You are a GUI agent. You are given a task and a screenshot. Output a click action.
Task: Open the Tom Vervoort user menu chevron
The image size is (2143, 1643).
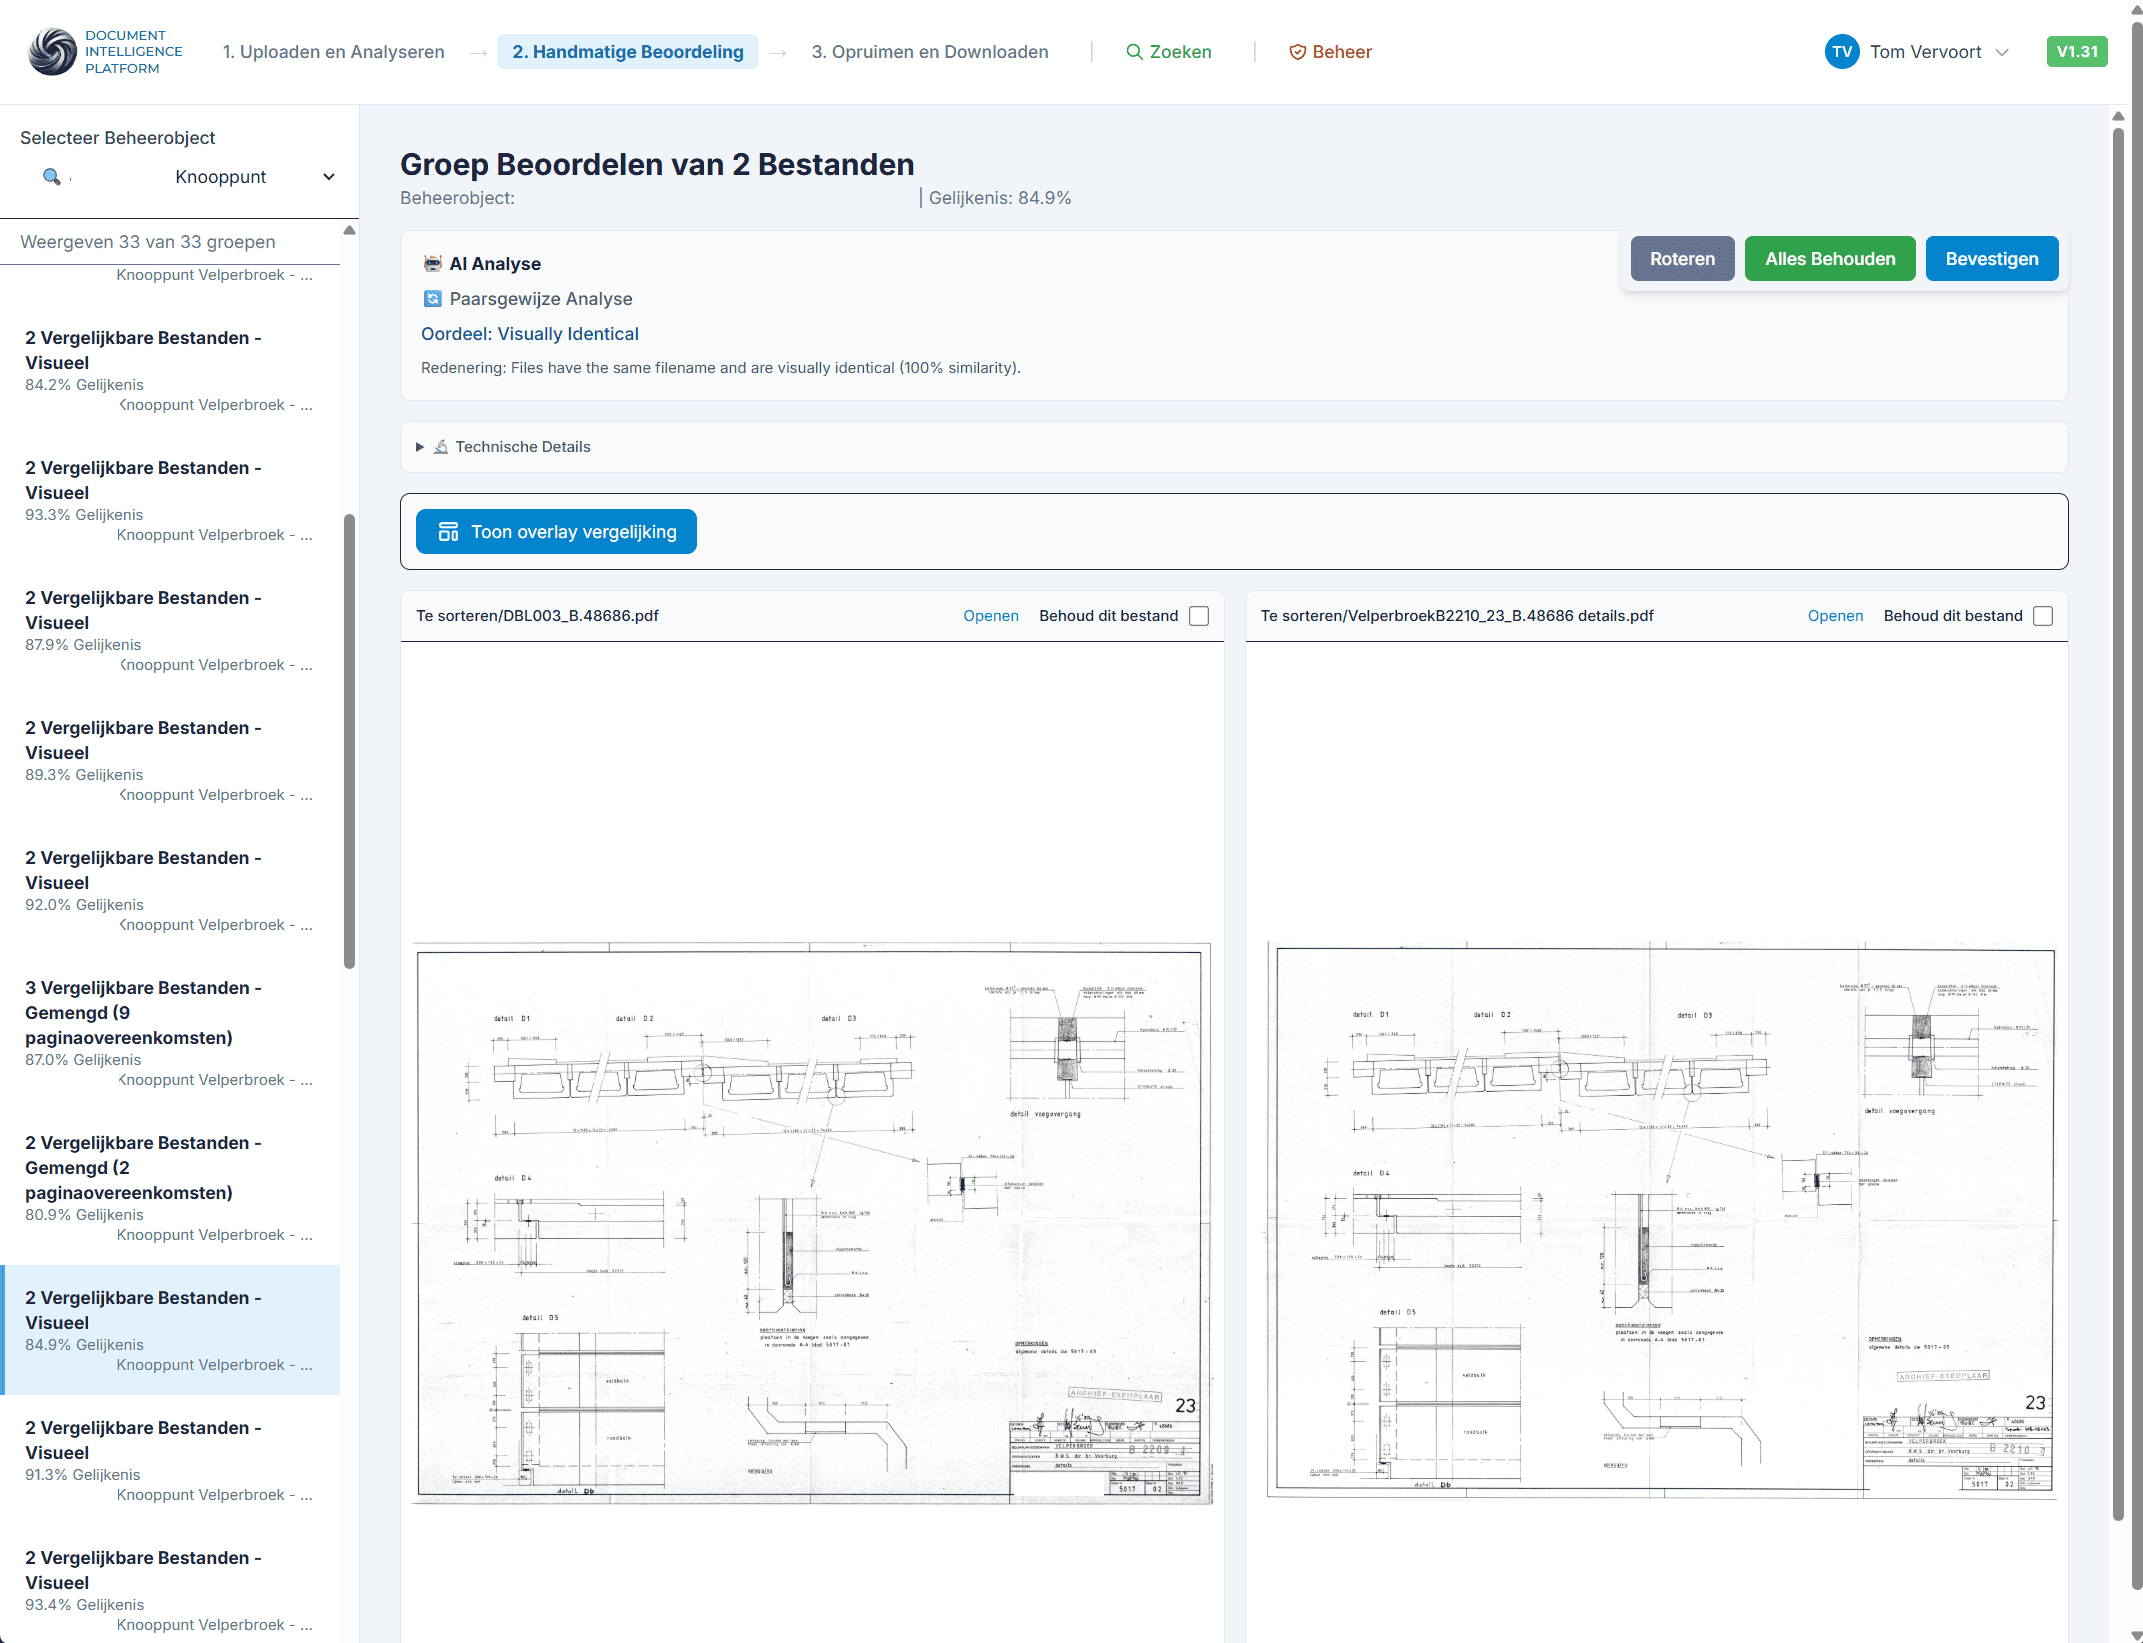click(x=2002, y=52)
